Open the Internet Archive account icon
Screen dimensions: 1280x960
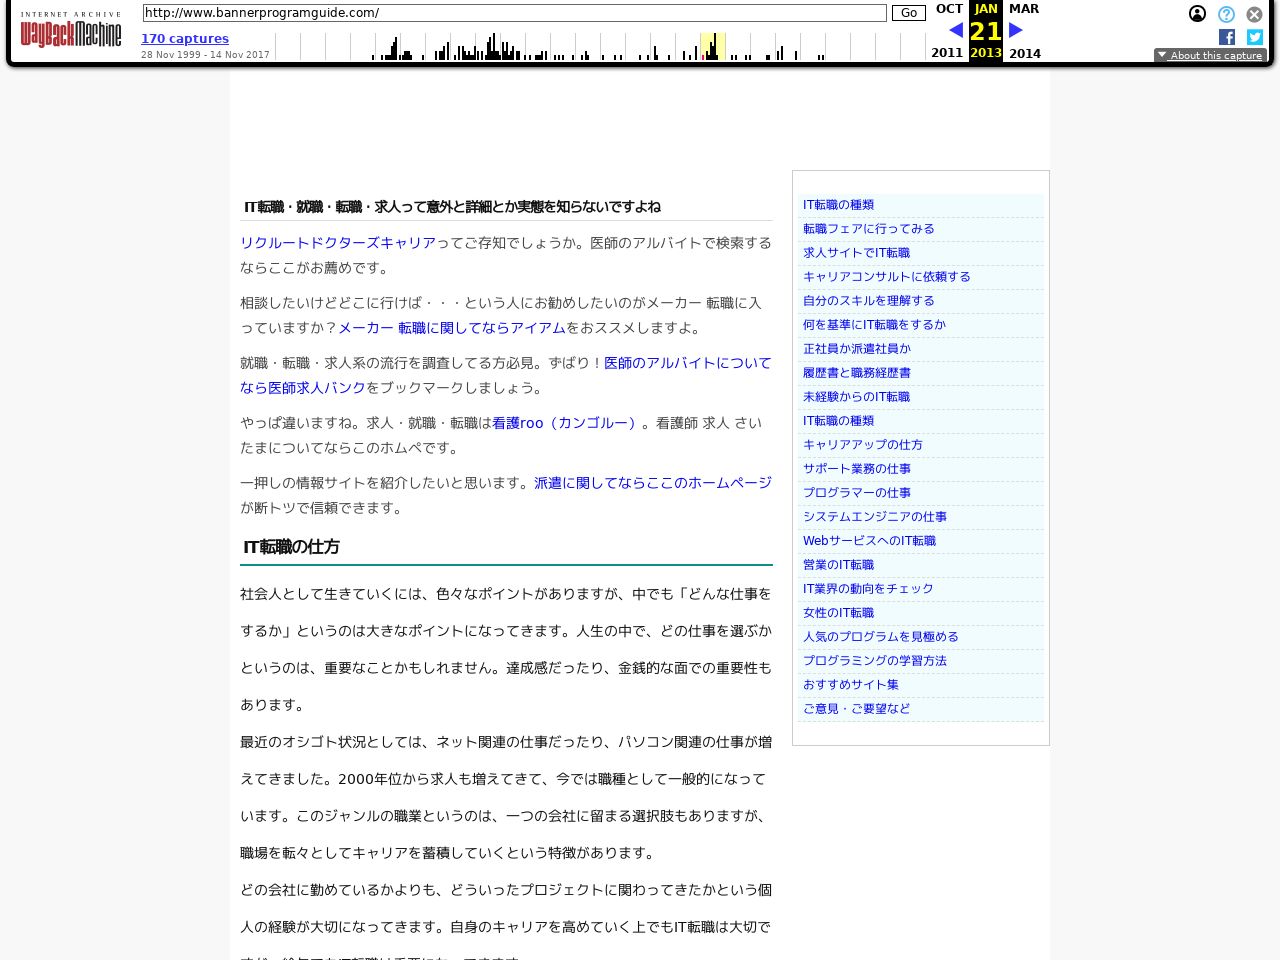1198,14
